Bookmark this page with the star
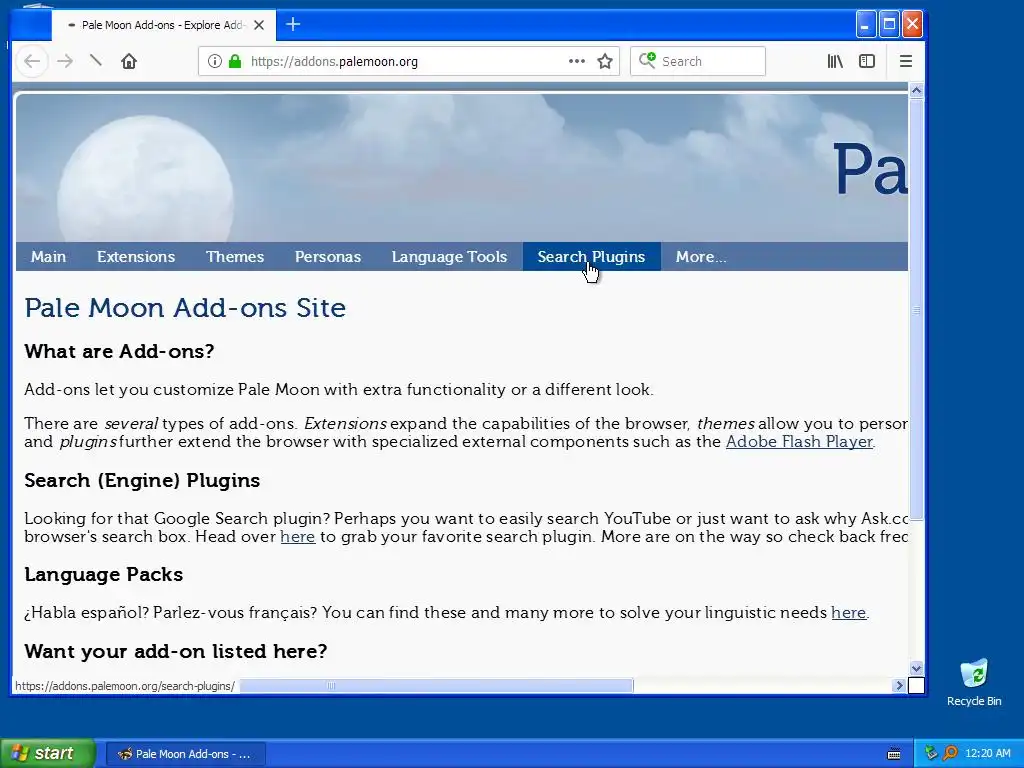The height and width of the screenshot is (768, 1024). coord(605,61)
